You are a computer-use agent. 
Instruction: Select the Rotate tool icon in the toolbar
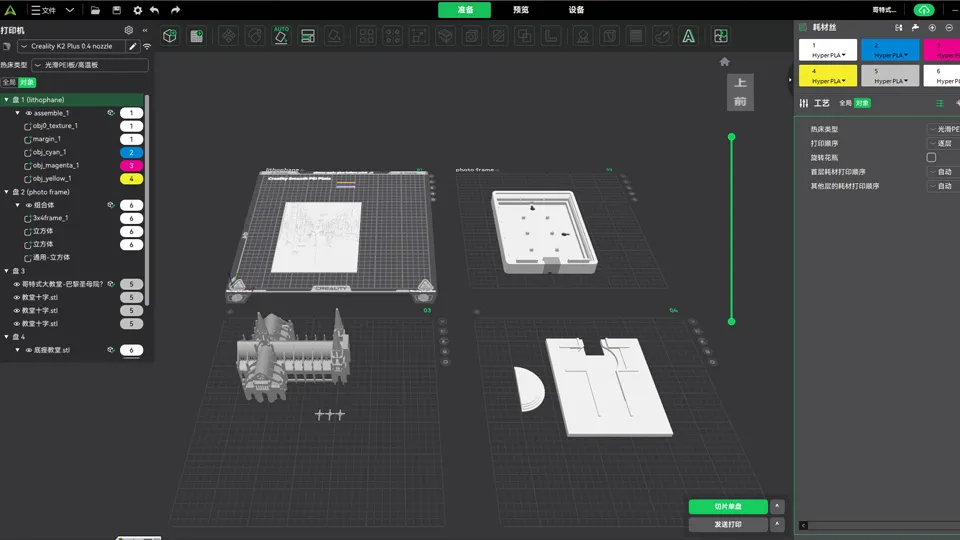pos(255,36)
